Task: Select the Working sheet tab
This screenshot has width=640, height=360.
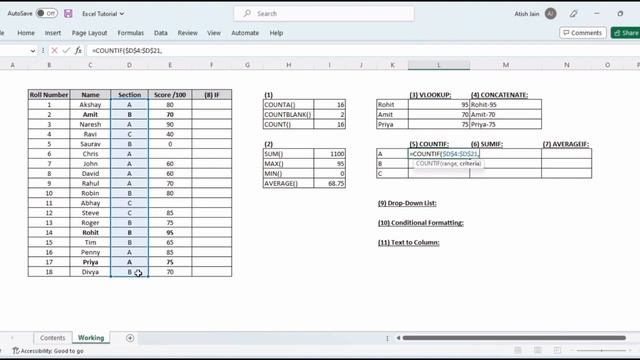Action: coord(91,338)
